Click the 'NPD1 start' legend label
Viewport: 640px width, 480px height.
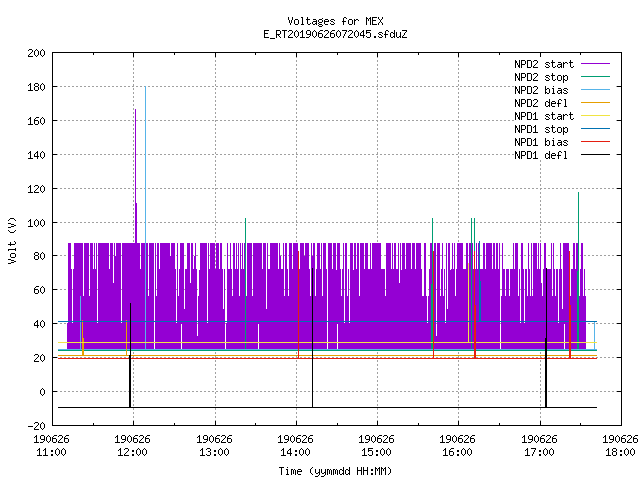click(544, 116)
